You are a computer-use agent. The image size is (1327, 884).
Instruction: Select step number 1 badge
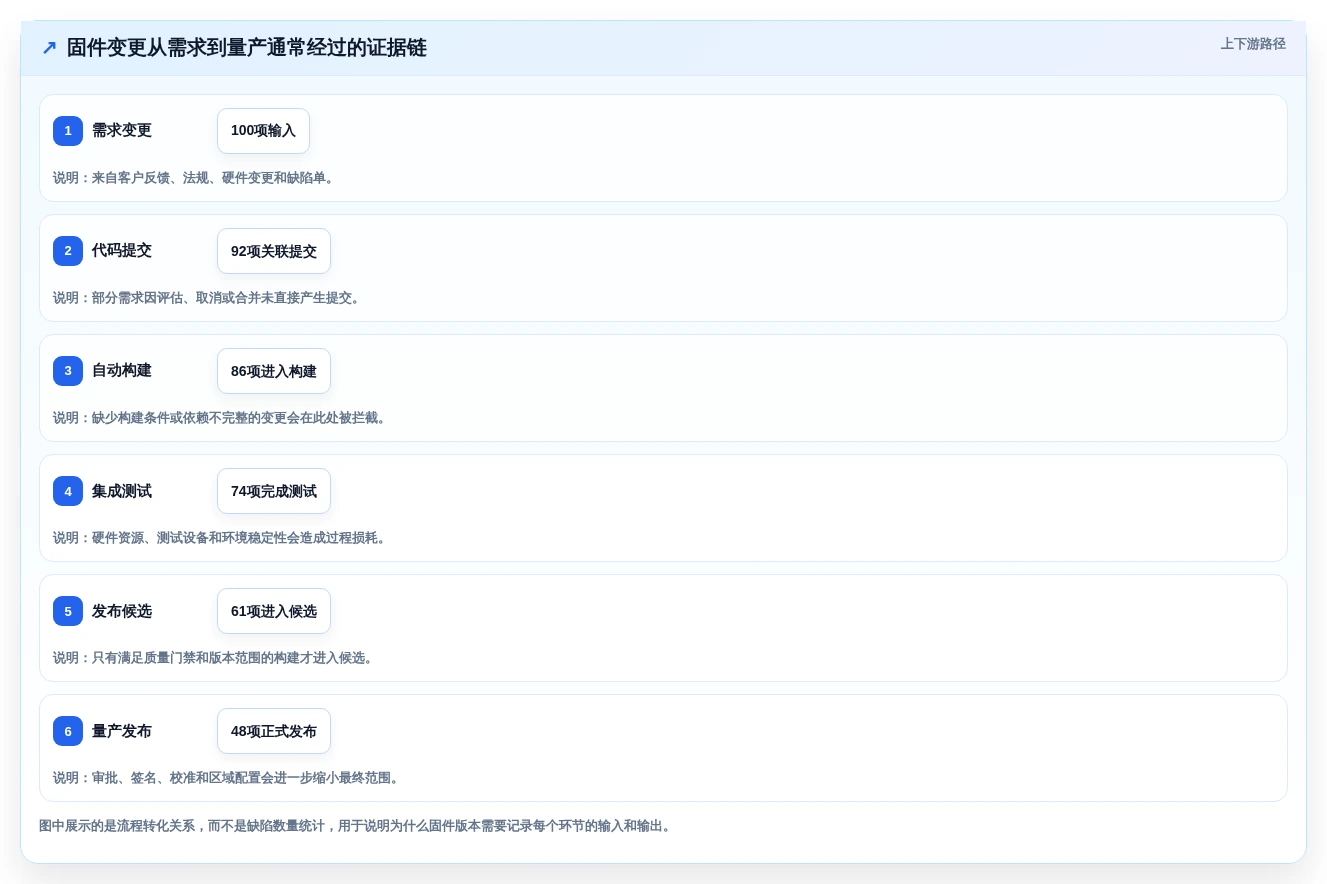pos(68,131)
